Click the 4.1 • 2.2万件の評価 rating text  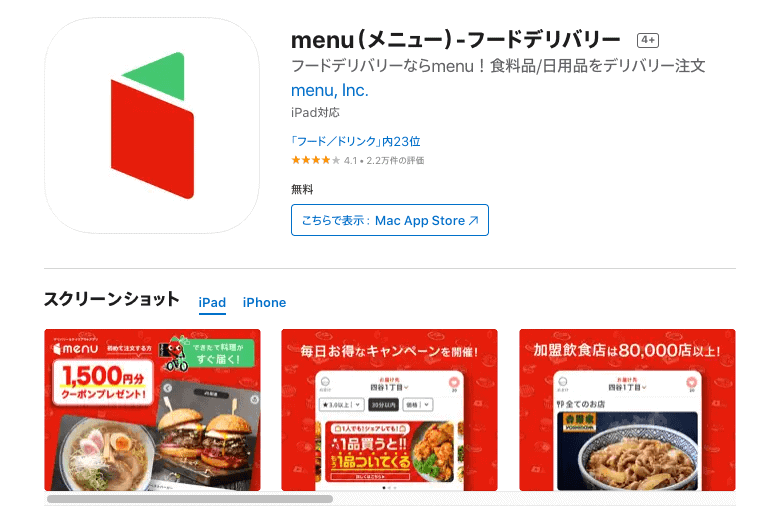(x=384, y=160)
